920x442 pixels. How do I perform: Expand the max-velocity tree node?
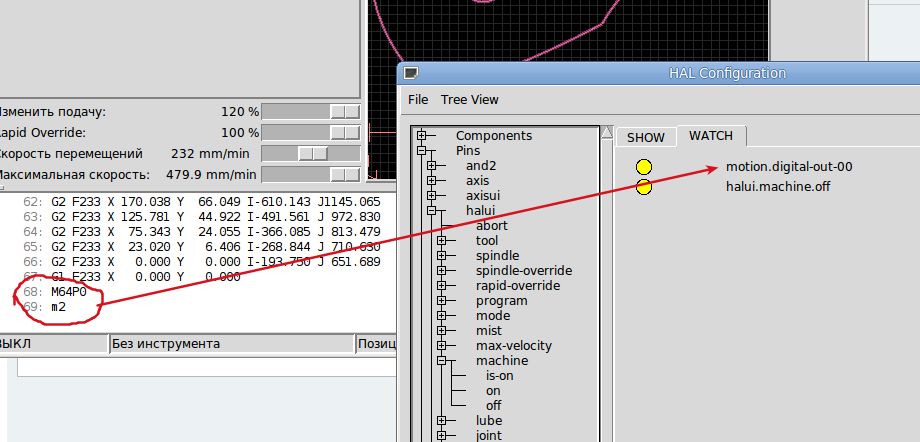coord(441,346)
